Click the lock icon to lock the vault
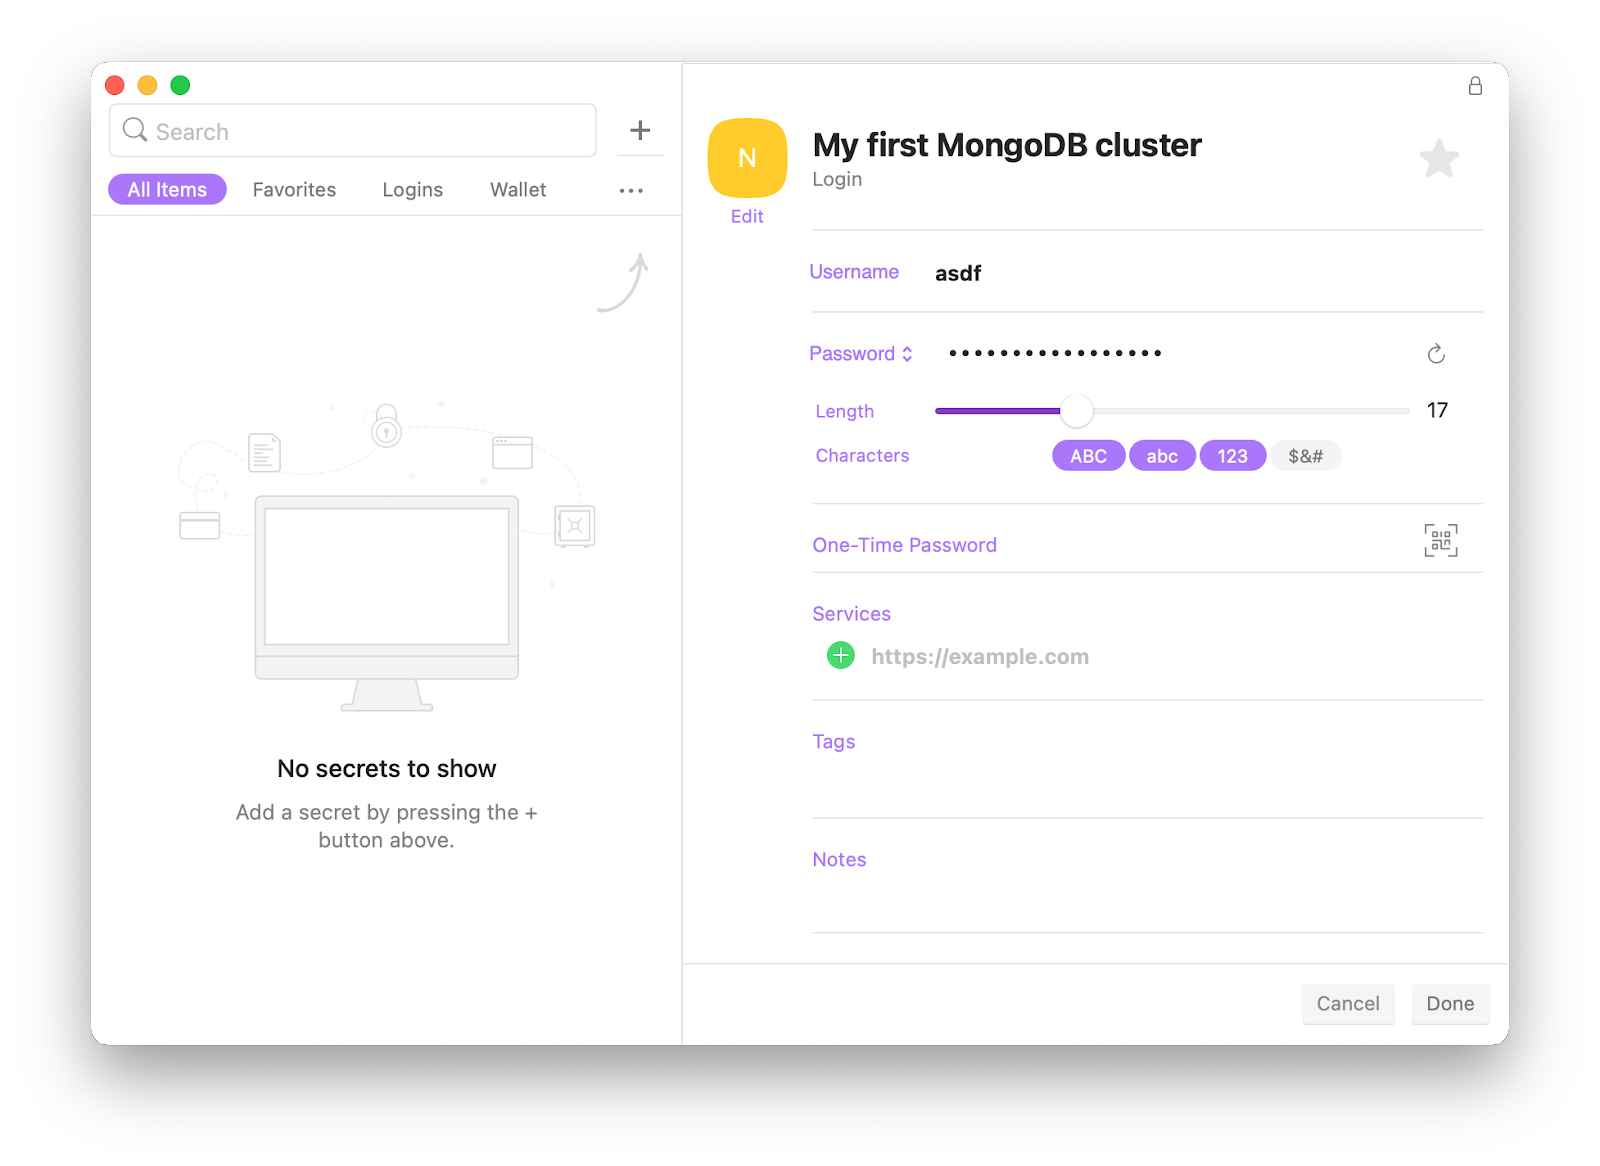Viewport: 1600px width, 1166px height. 1474,86
